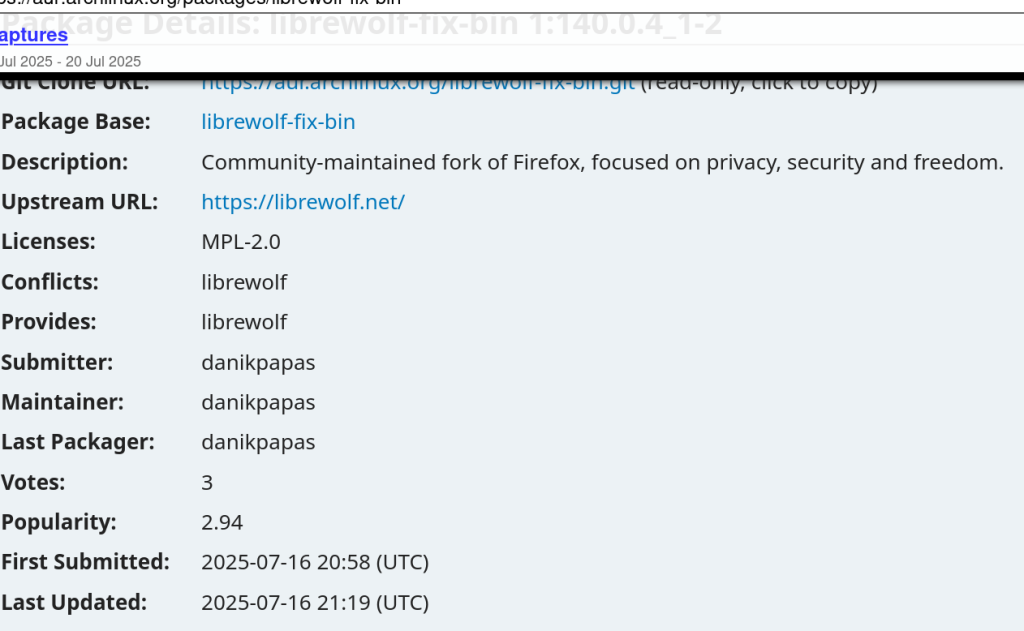Image resolution: width=1024 pixels, height=631 pixels.
Task: Click the Wayback URL address field
Action: coord(200,3)
